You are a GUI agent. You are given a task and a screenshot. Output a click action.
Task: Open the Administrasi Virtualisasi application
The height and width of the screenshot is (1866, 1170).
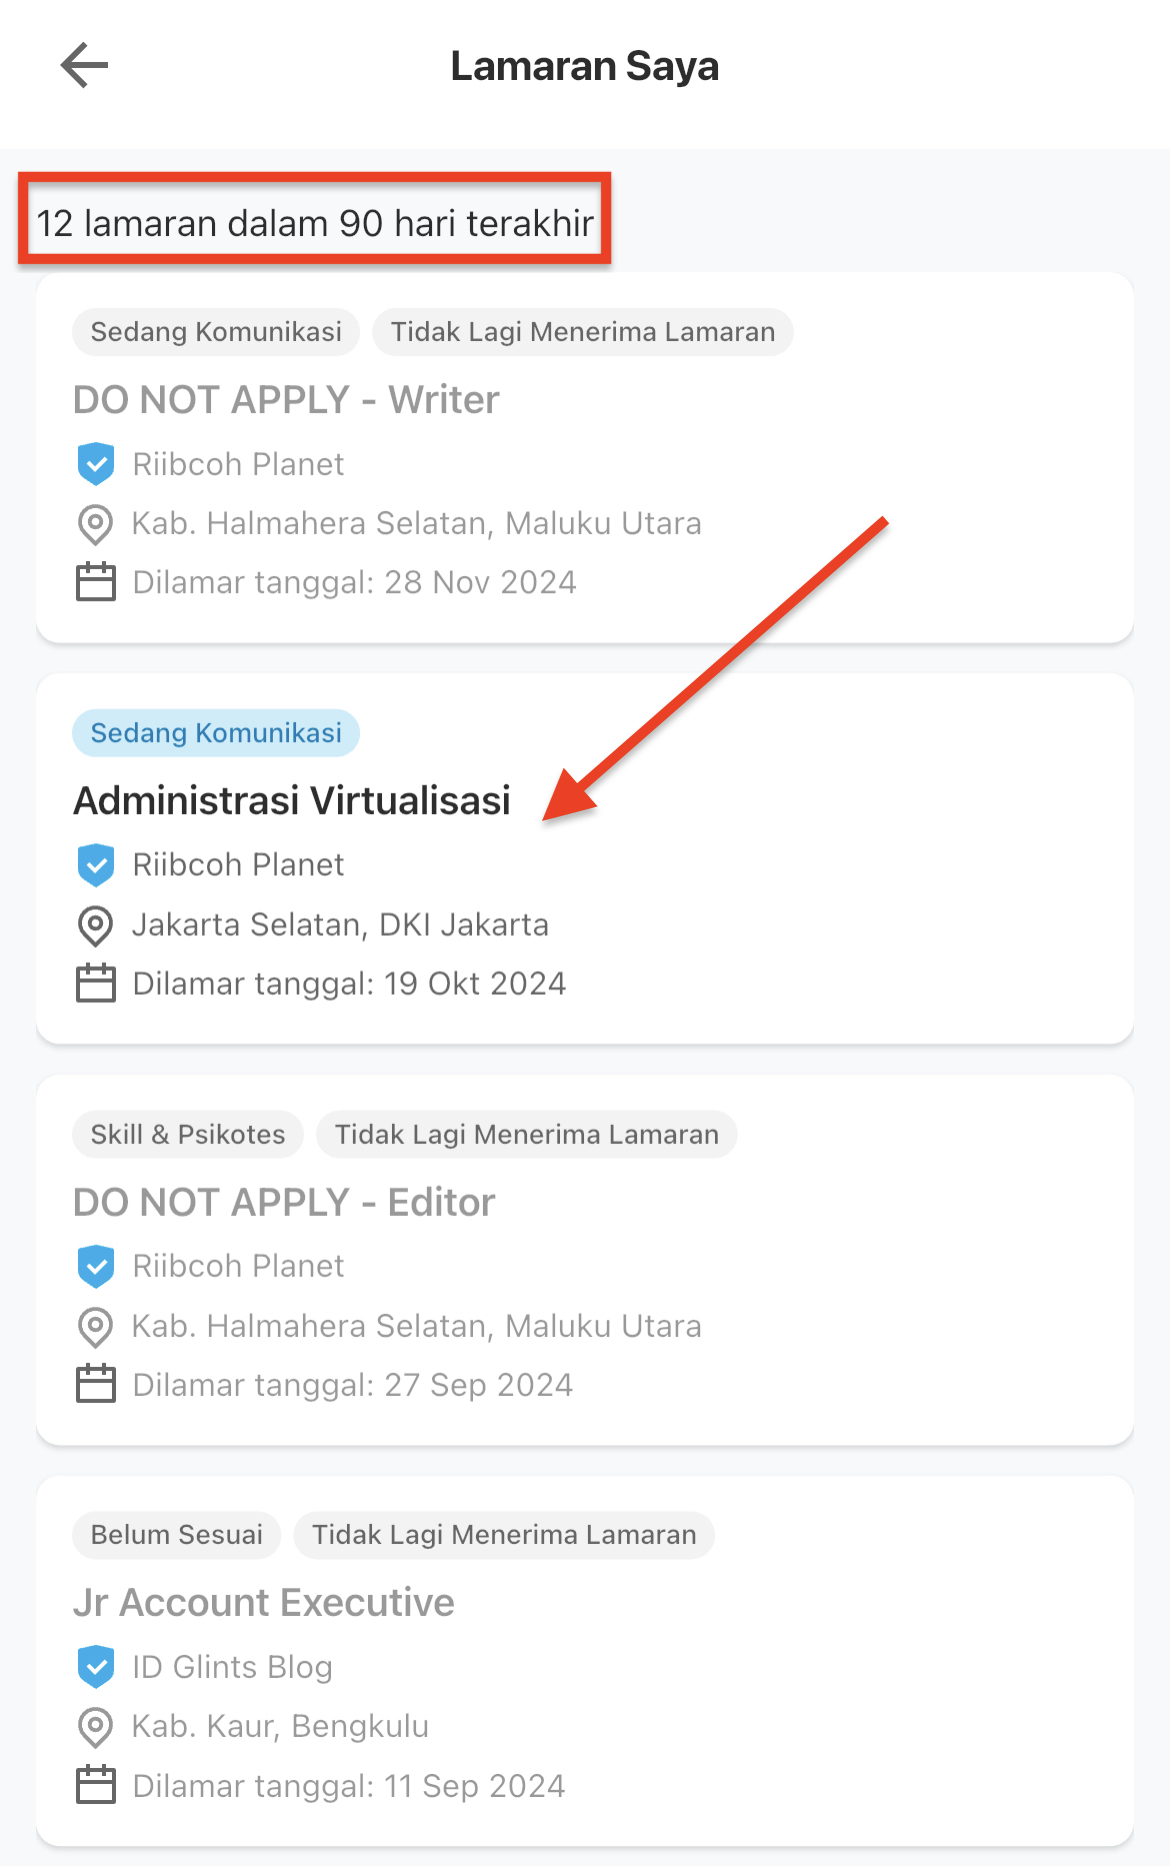click(585, 859)
